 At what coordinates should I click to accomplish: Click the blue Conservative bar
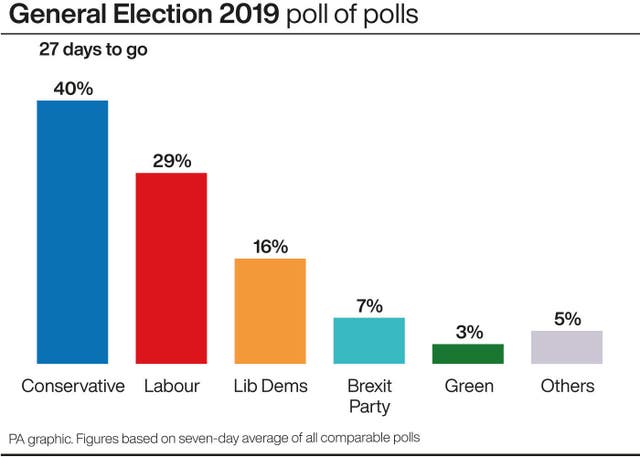coord(73,232)
